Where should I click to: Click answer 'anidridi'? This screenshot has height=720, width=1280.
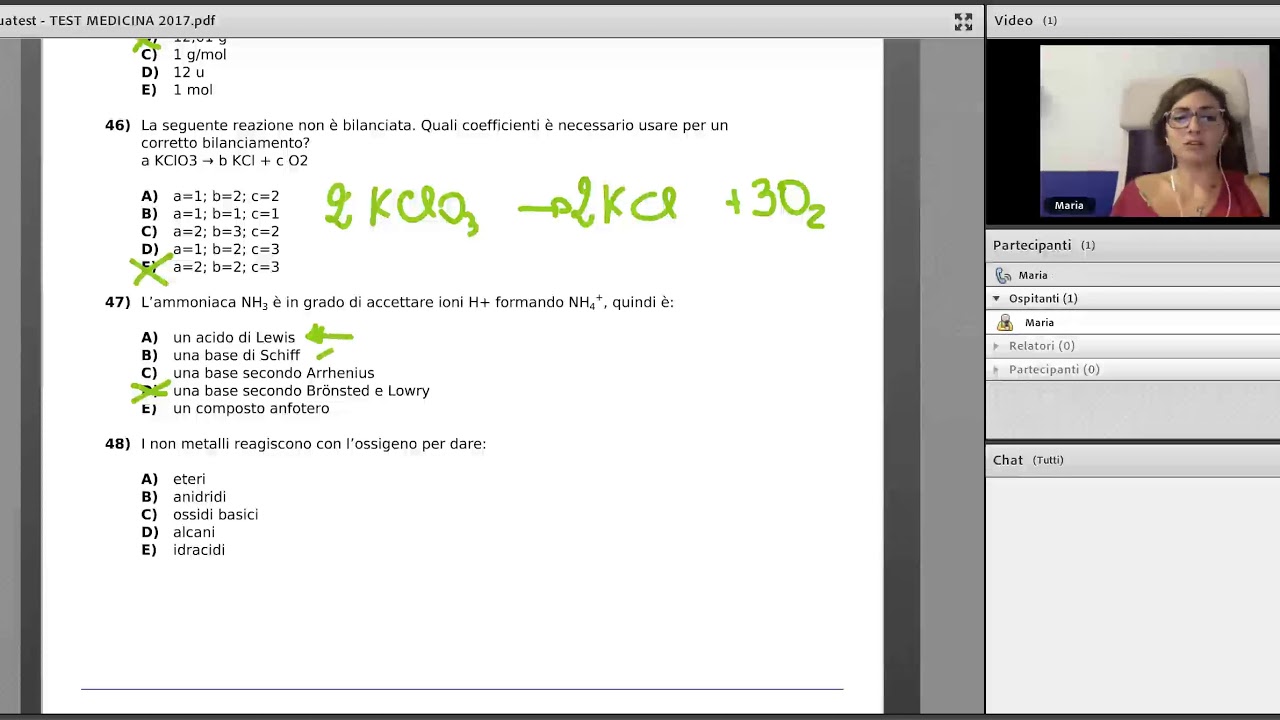[199, 497]
